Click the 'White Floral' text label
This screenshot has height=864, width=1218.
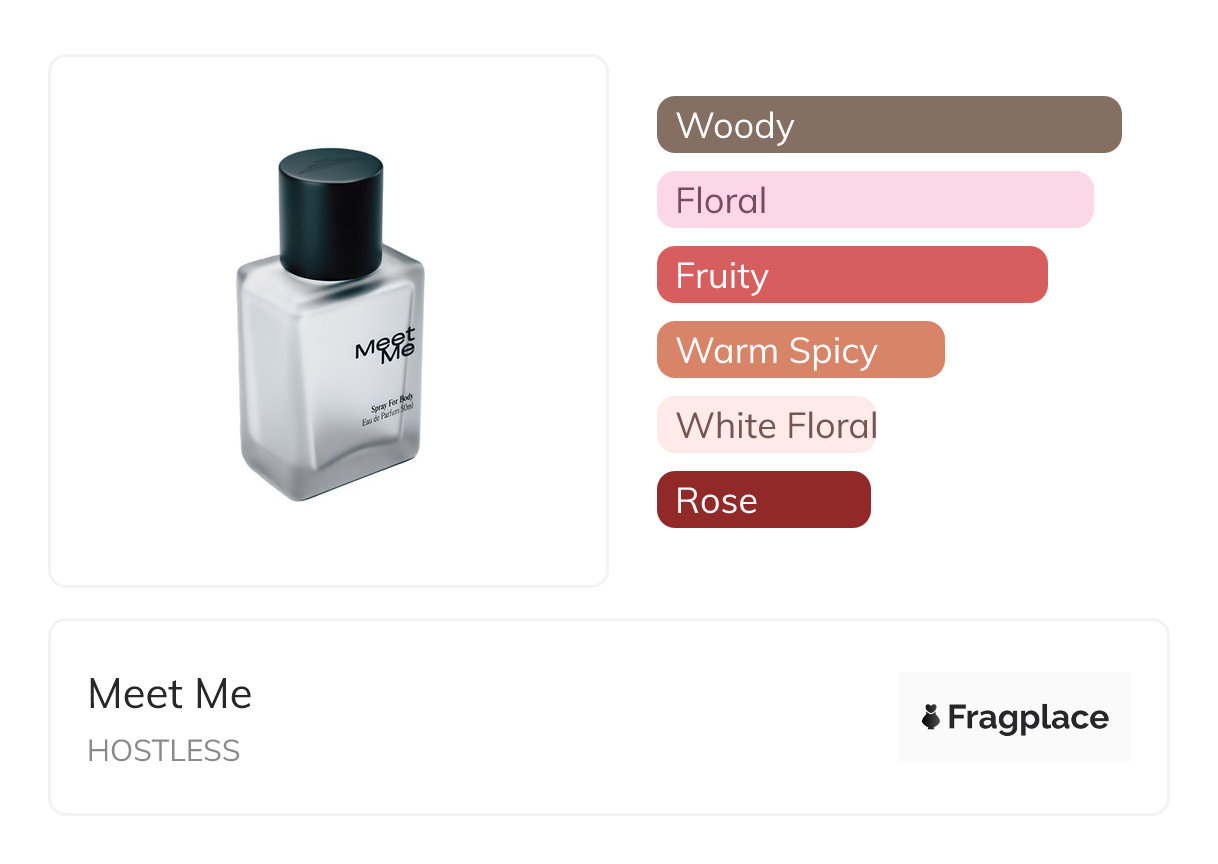click(777, 426)
